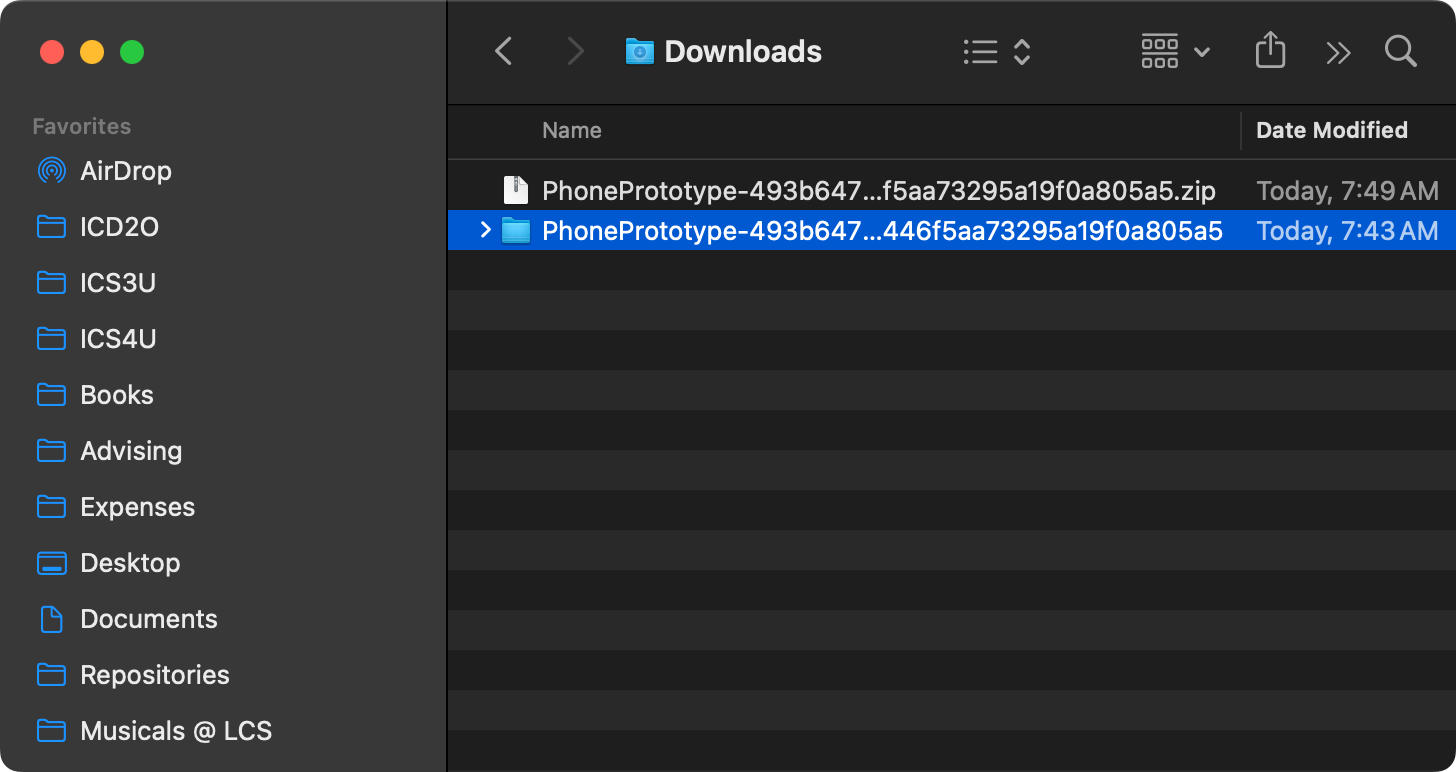Screen dimensions: 1456x772
Task: Navigate back using the left arrow button
Action: pos(503,51)
